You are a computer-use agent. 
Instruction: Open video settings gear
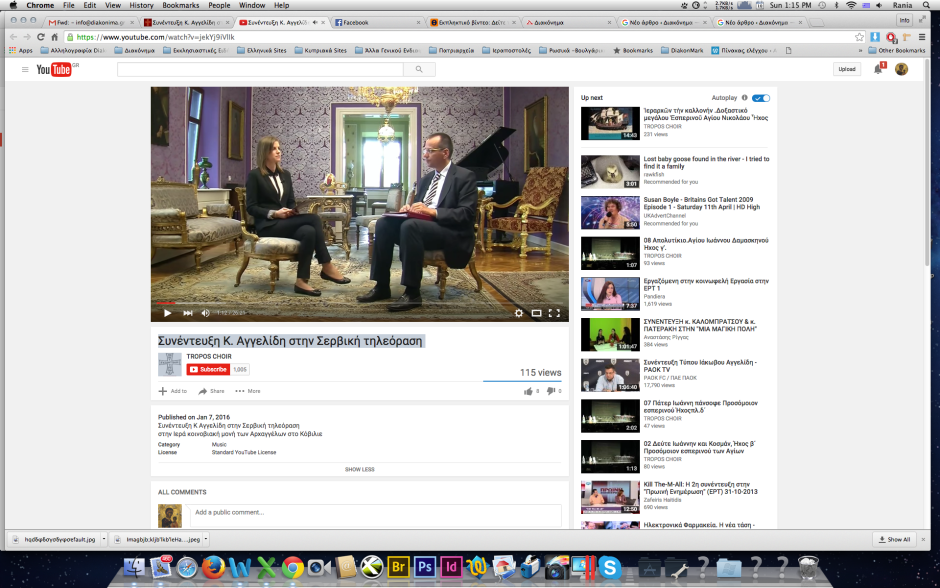(x=518, y=313)
